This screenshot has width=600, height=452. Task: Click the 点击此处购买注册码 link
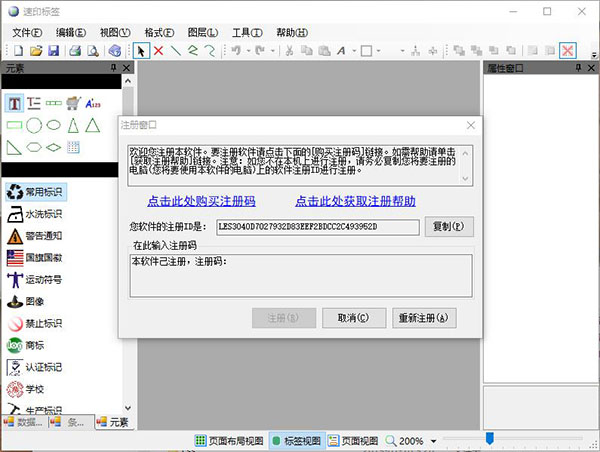(200, 201)
